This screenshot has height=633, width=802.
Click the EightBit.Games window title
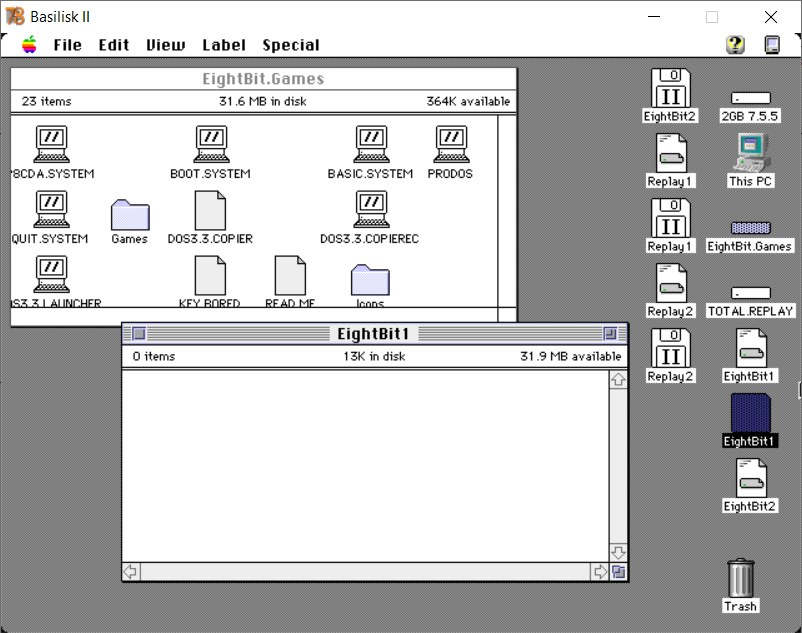coord(263,79)
